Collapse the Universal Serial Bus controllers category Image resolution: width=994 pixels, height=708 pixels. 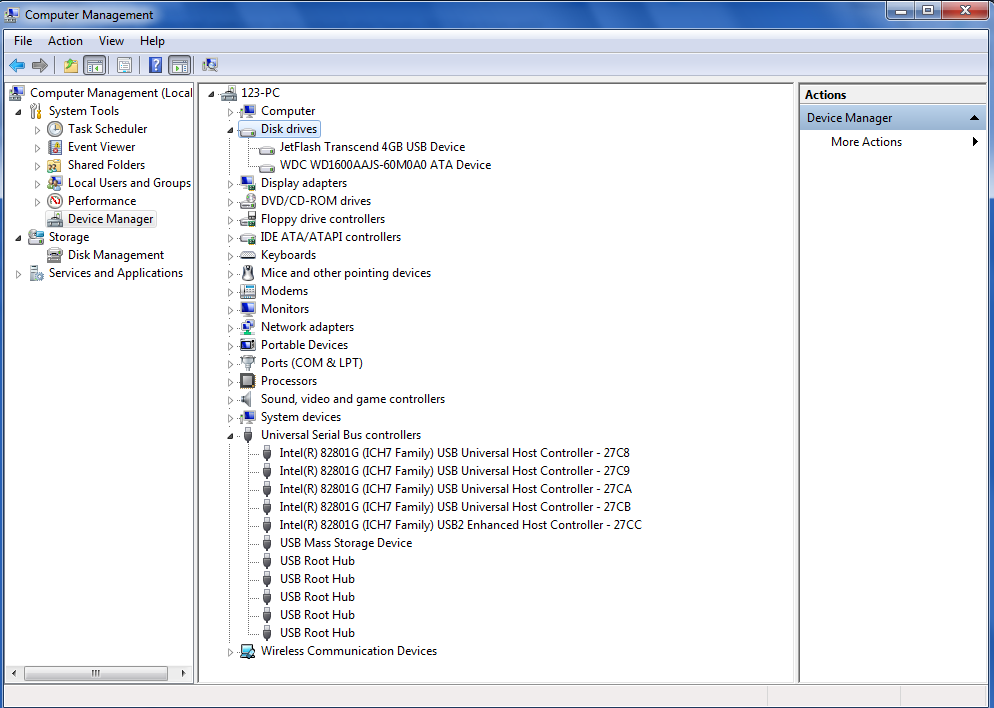coord(230,436)
